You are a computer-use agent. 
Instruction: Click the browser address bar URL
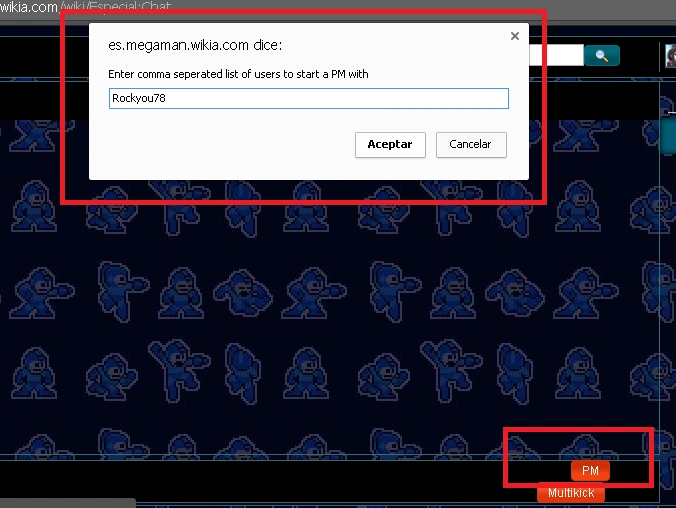point(85,6)
